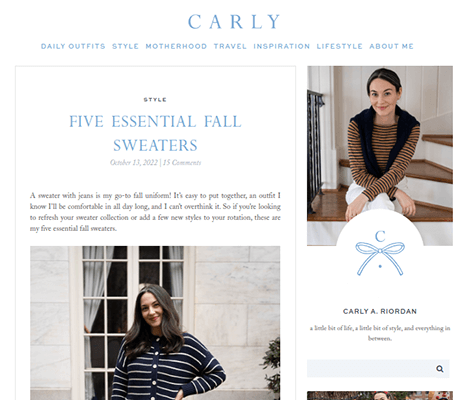This screenshot has width=468, height=400.
Task: Click the October 13, 2022 date link
Action: coord(134,162)
